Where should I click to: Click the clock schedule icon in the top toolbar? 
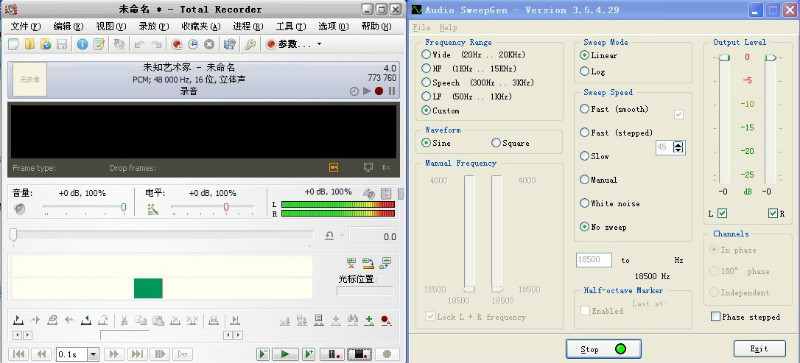point(193,44)
